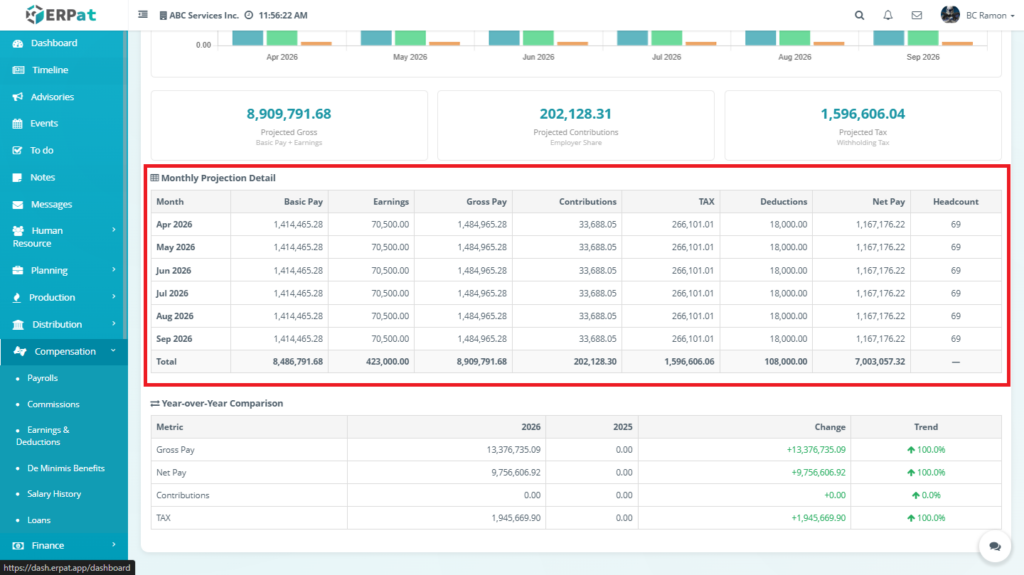
Task: Open the mail envelope icon
Action: [916, 16]
